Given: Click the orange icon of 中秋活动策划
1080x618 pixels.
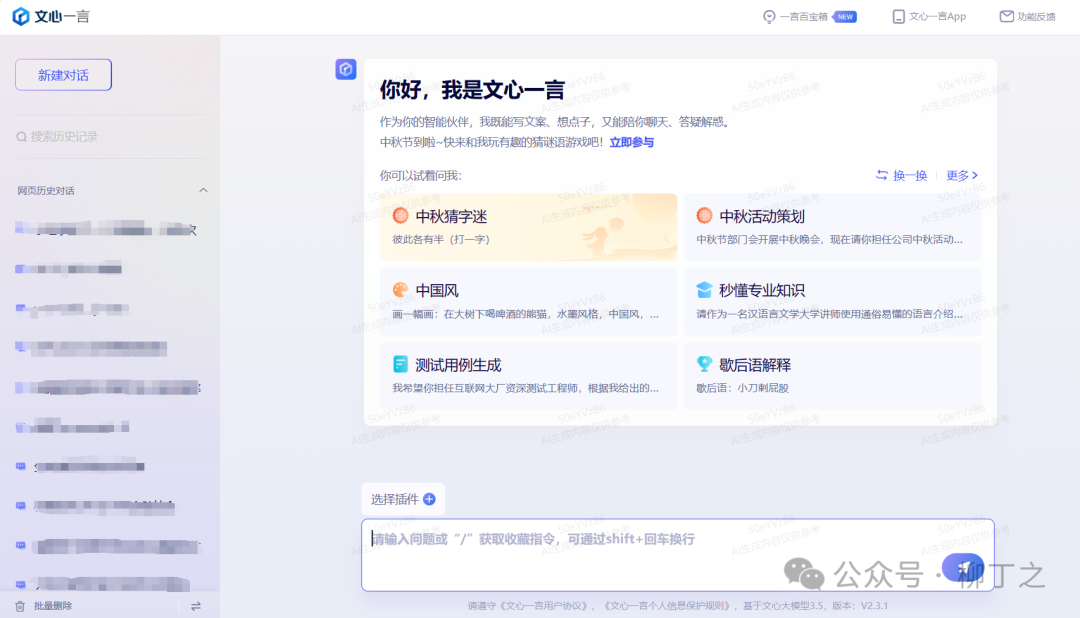Looking at the screenshot, I should click(704, 216).
